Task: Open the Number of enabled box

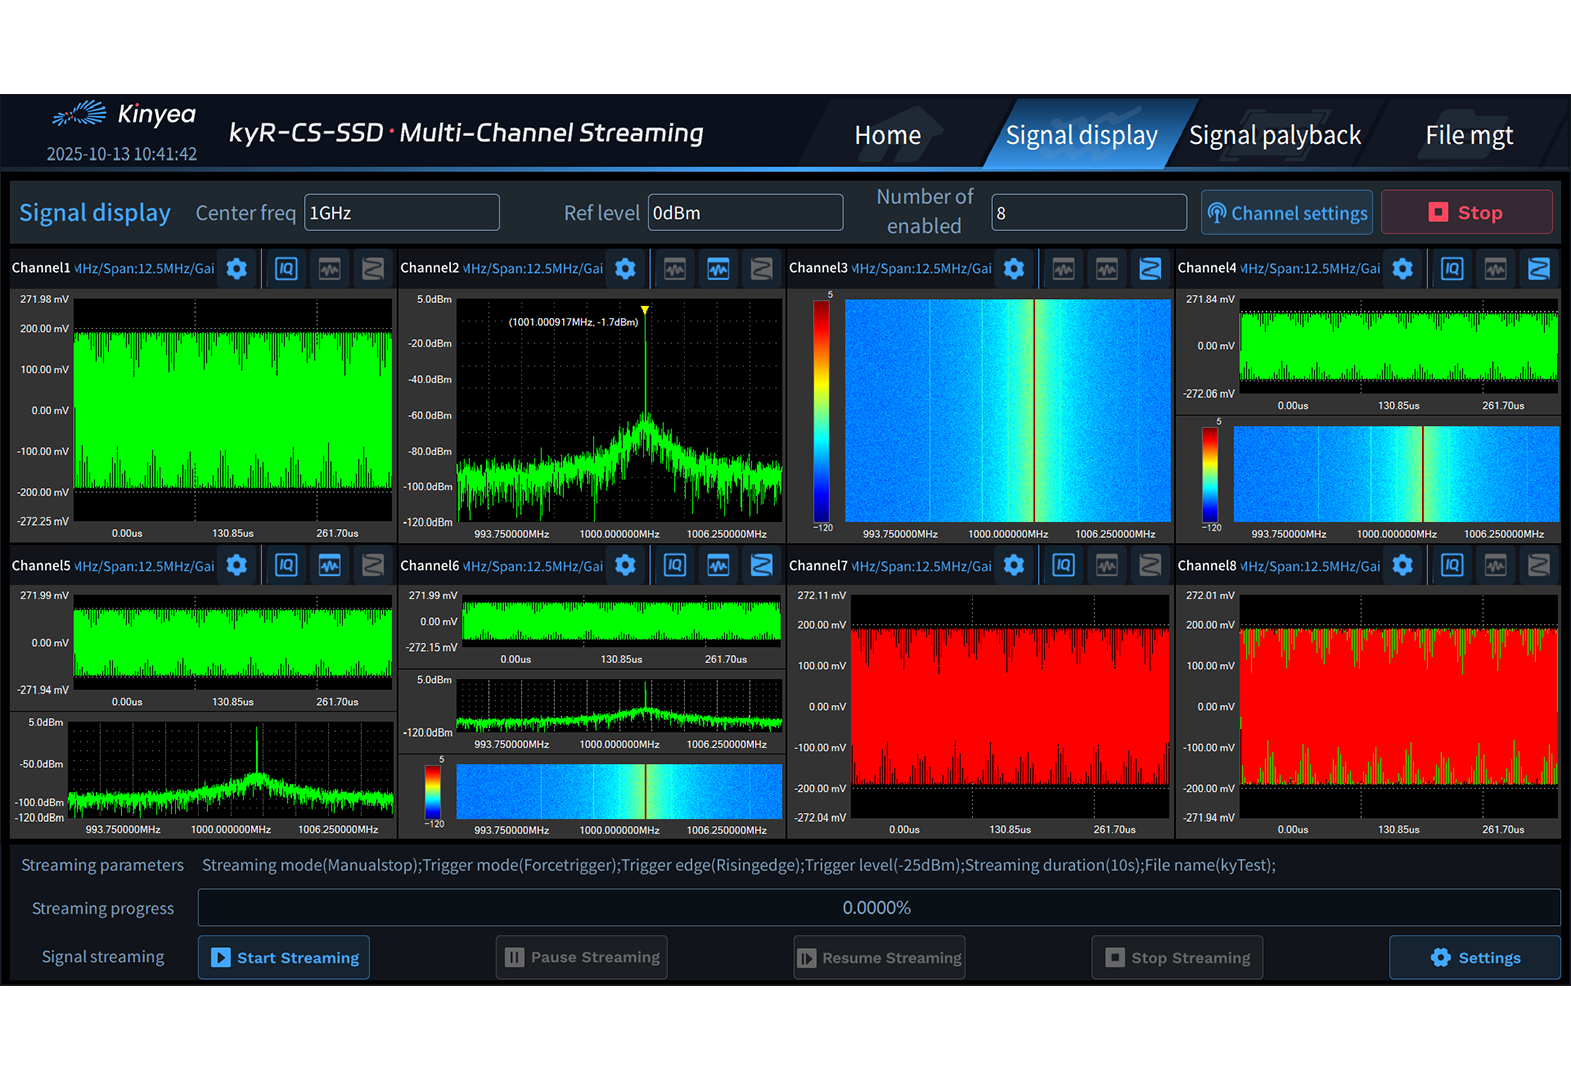Action: 1088,213
